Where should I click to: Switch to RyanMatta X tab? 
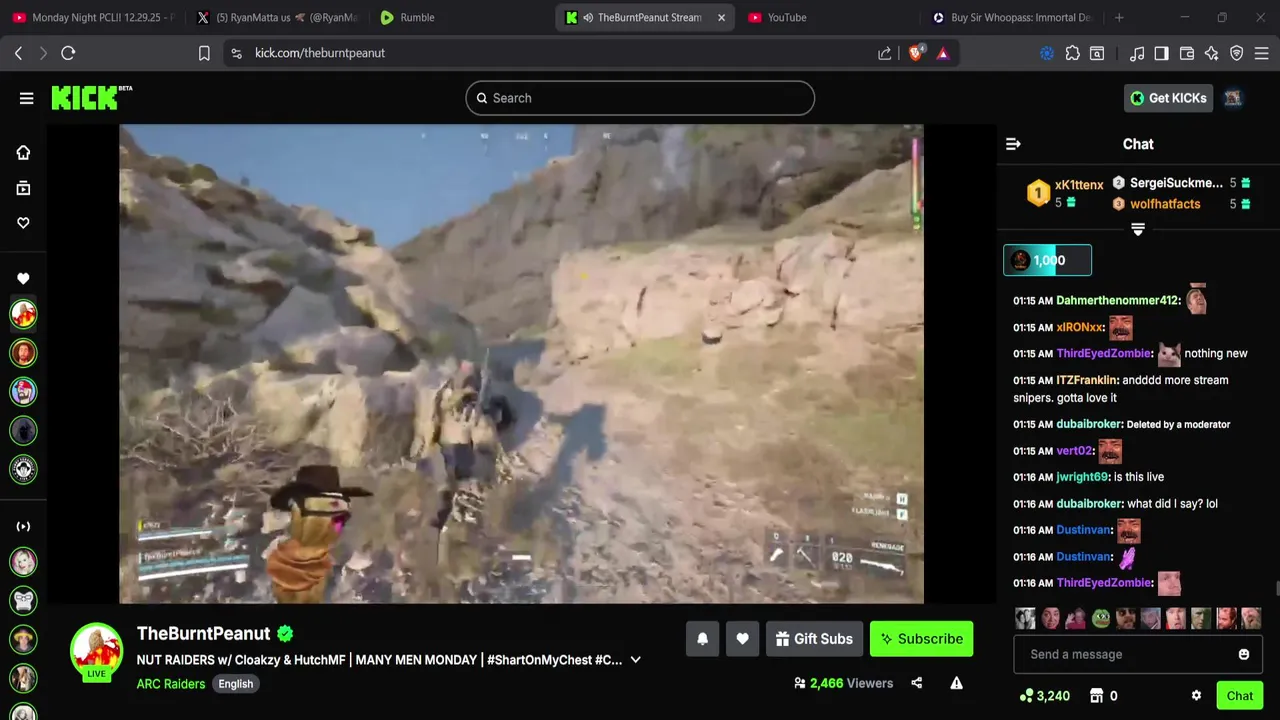coord(277,17)
